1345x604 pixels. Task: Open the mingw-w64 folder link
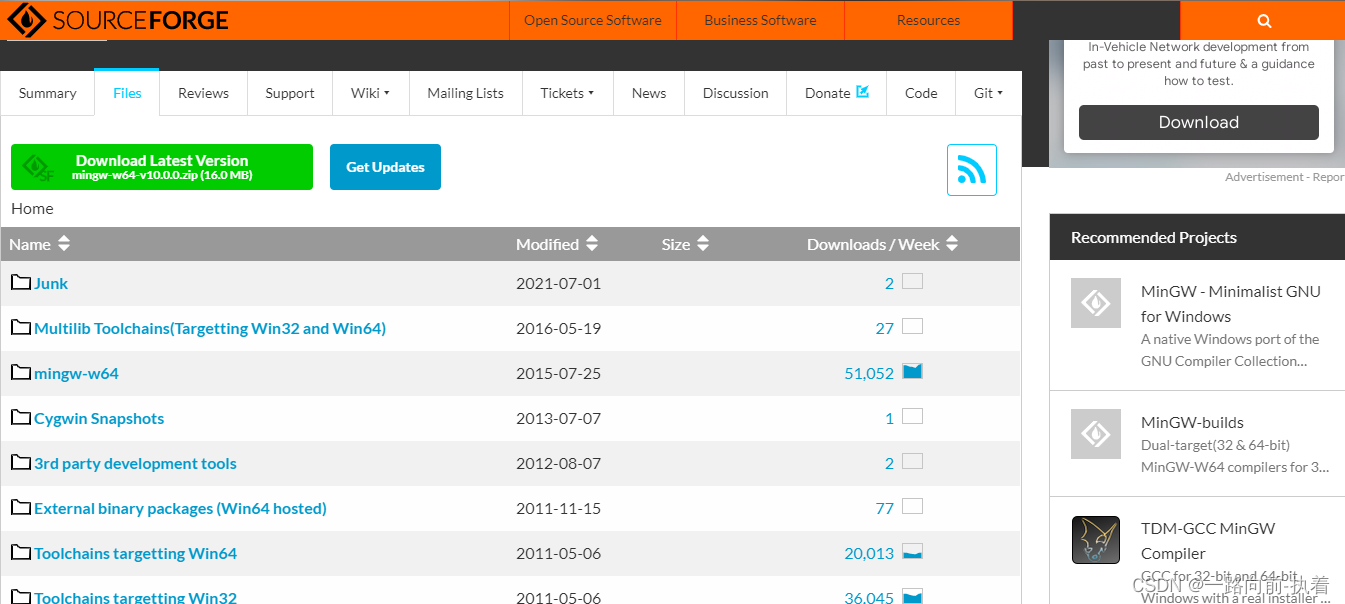pyautogui.click(x=76, y=373)
